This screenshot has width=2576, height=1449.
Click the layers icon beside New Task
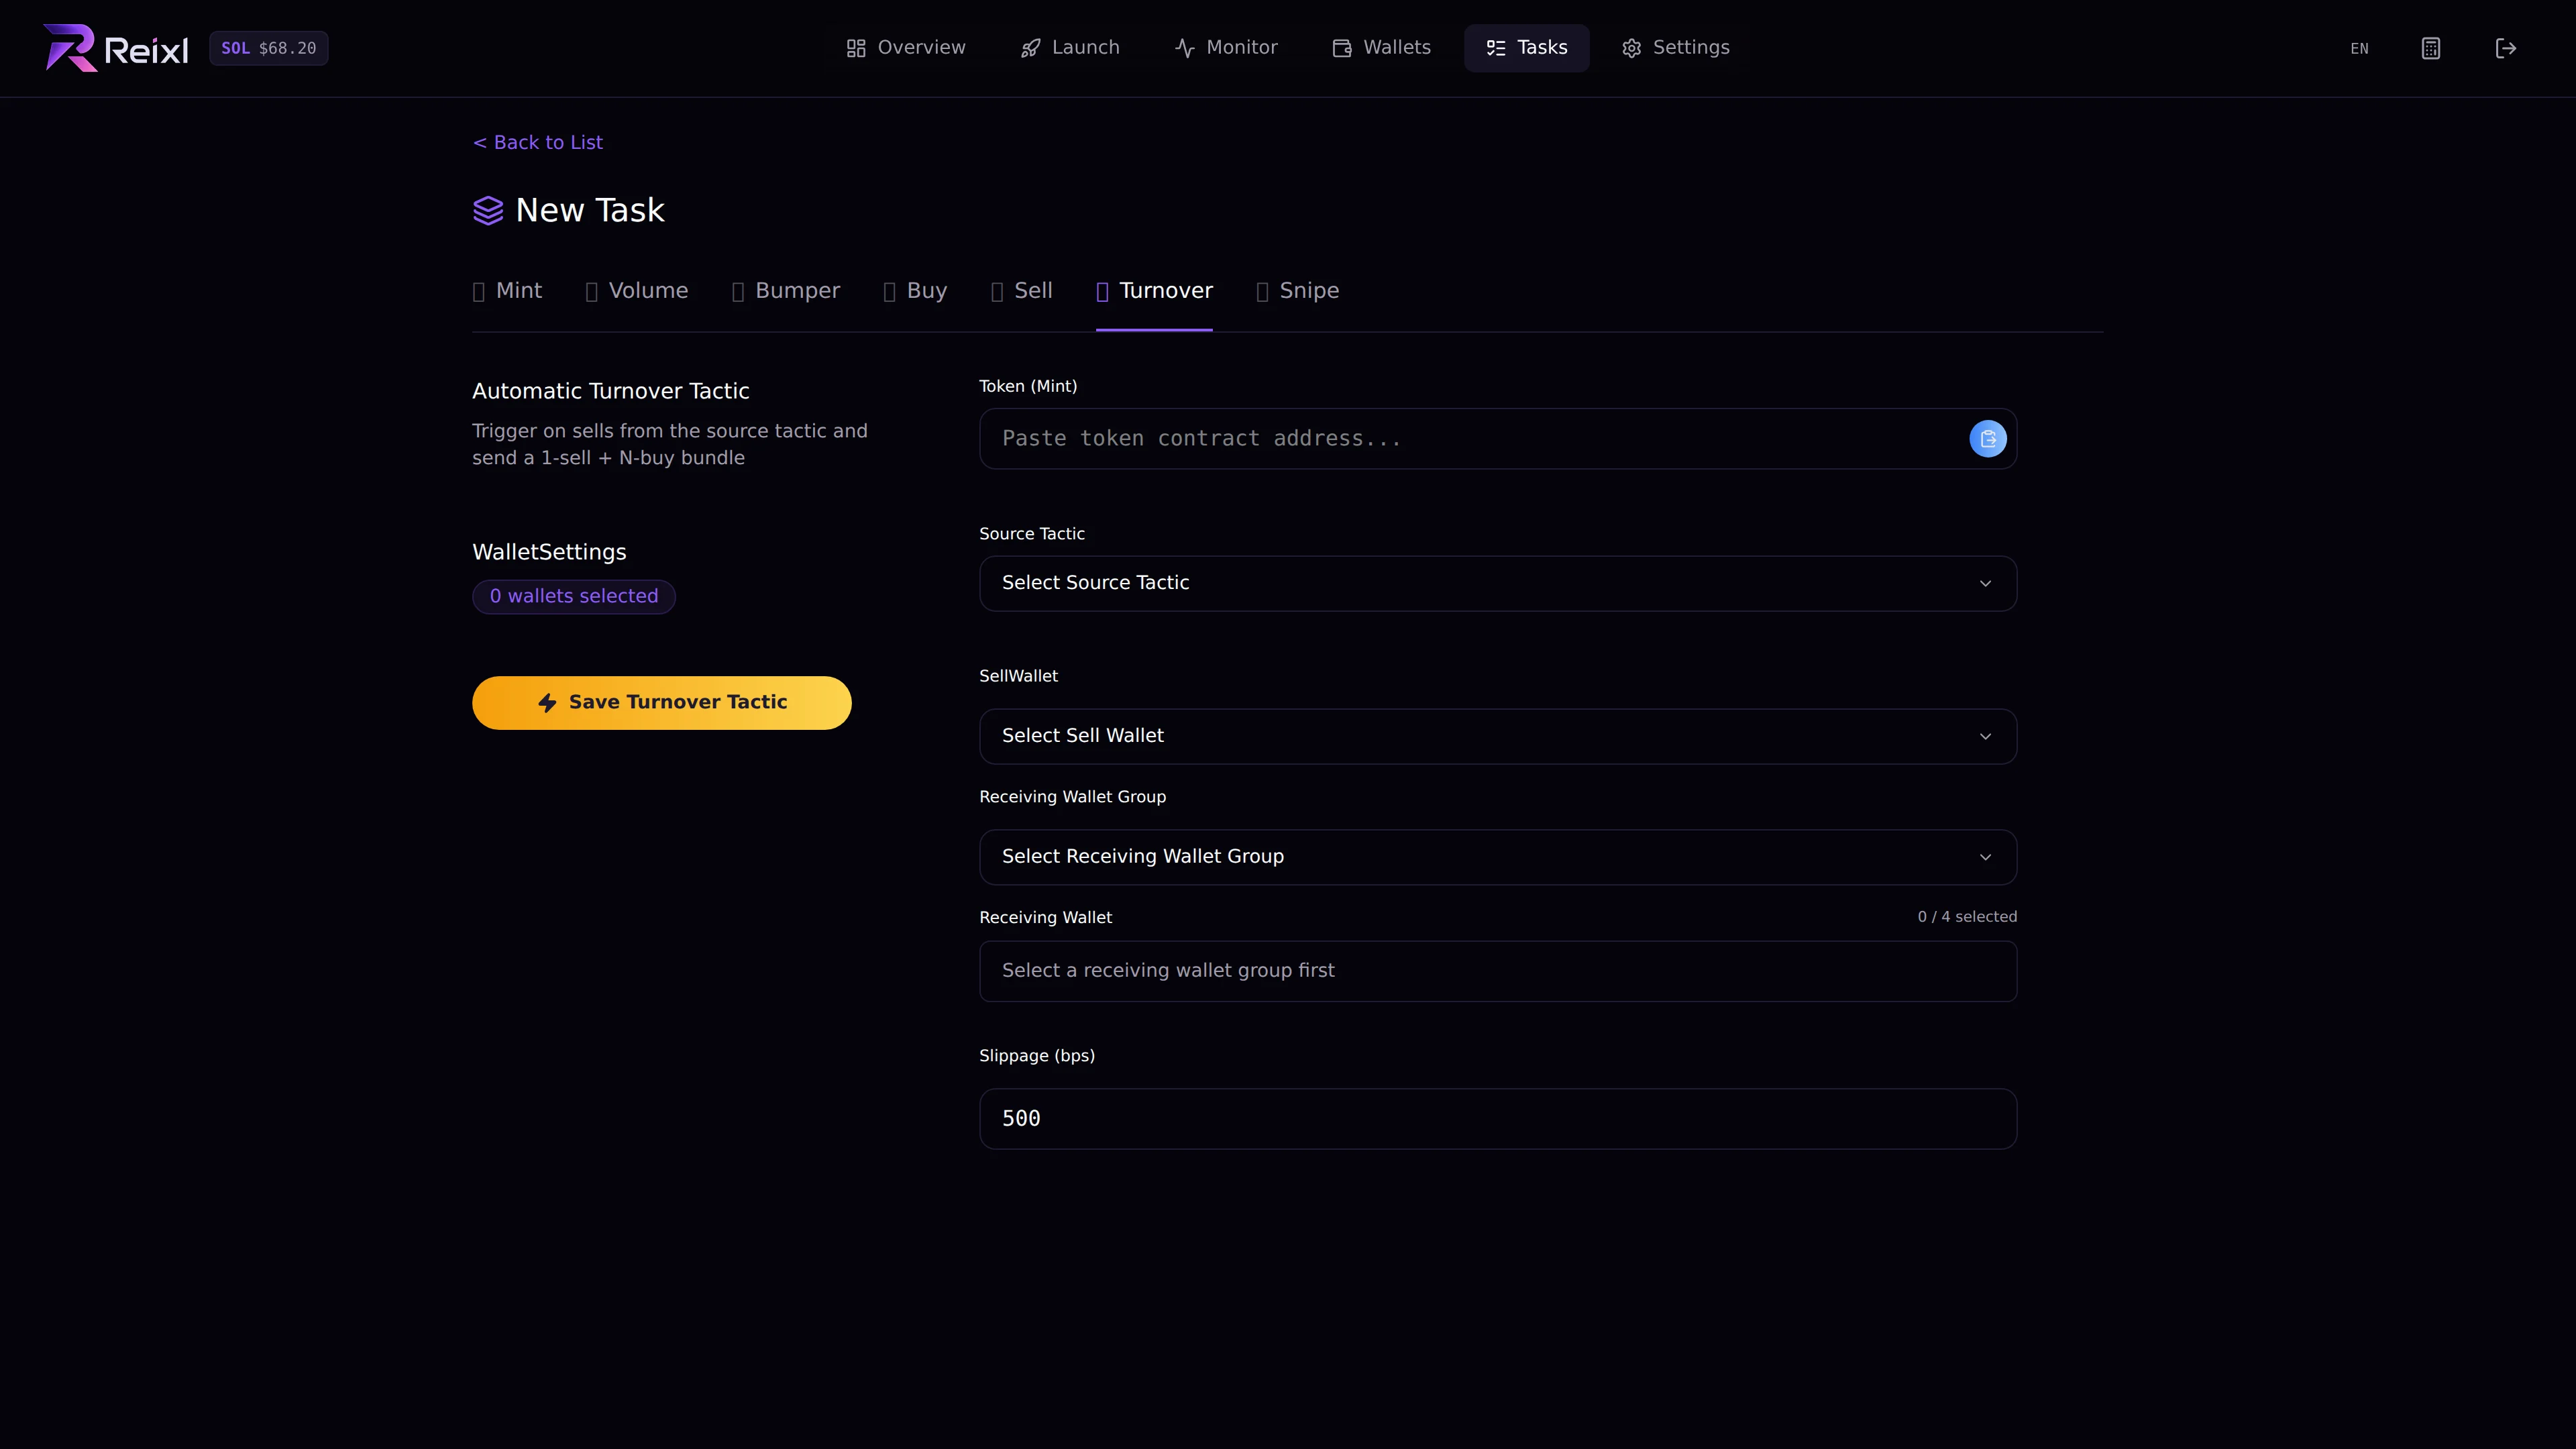pyautogui.click(x=488, y=210)
